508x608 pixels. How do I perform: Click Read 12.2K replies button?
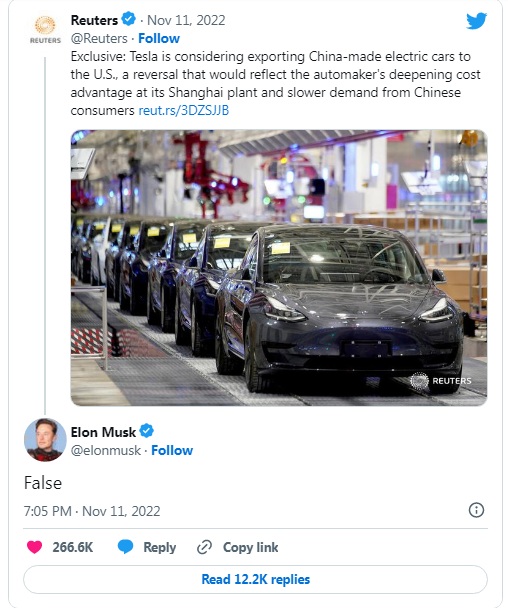coord(255,579)
